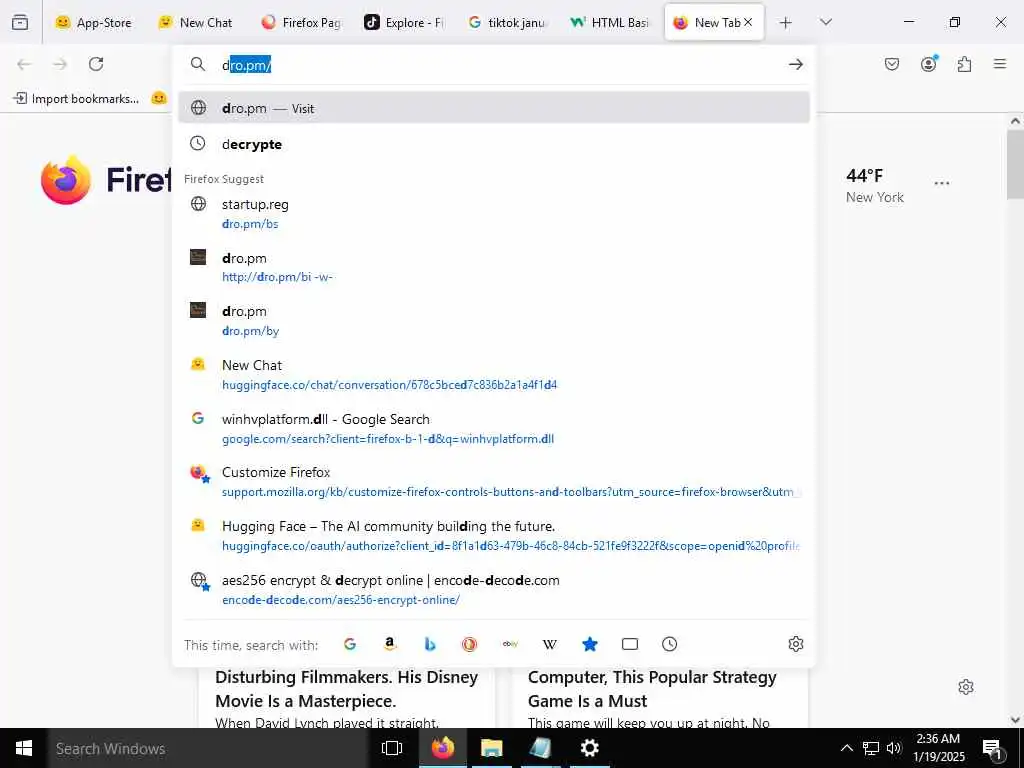The height and width of the screenshot is (768, 1024).
Task: Search this time with Google
Action: pyautogui.click(x=350, y=645)
